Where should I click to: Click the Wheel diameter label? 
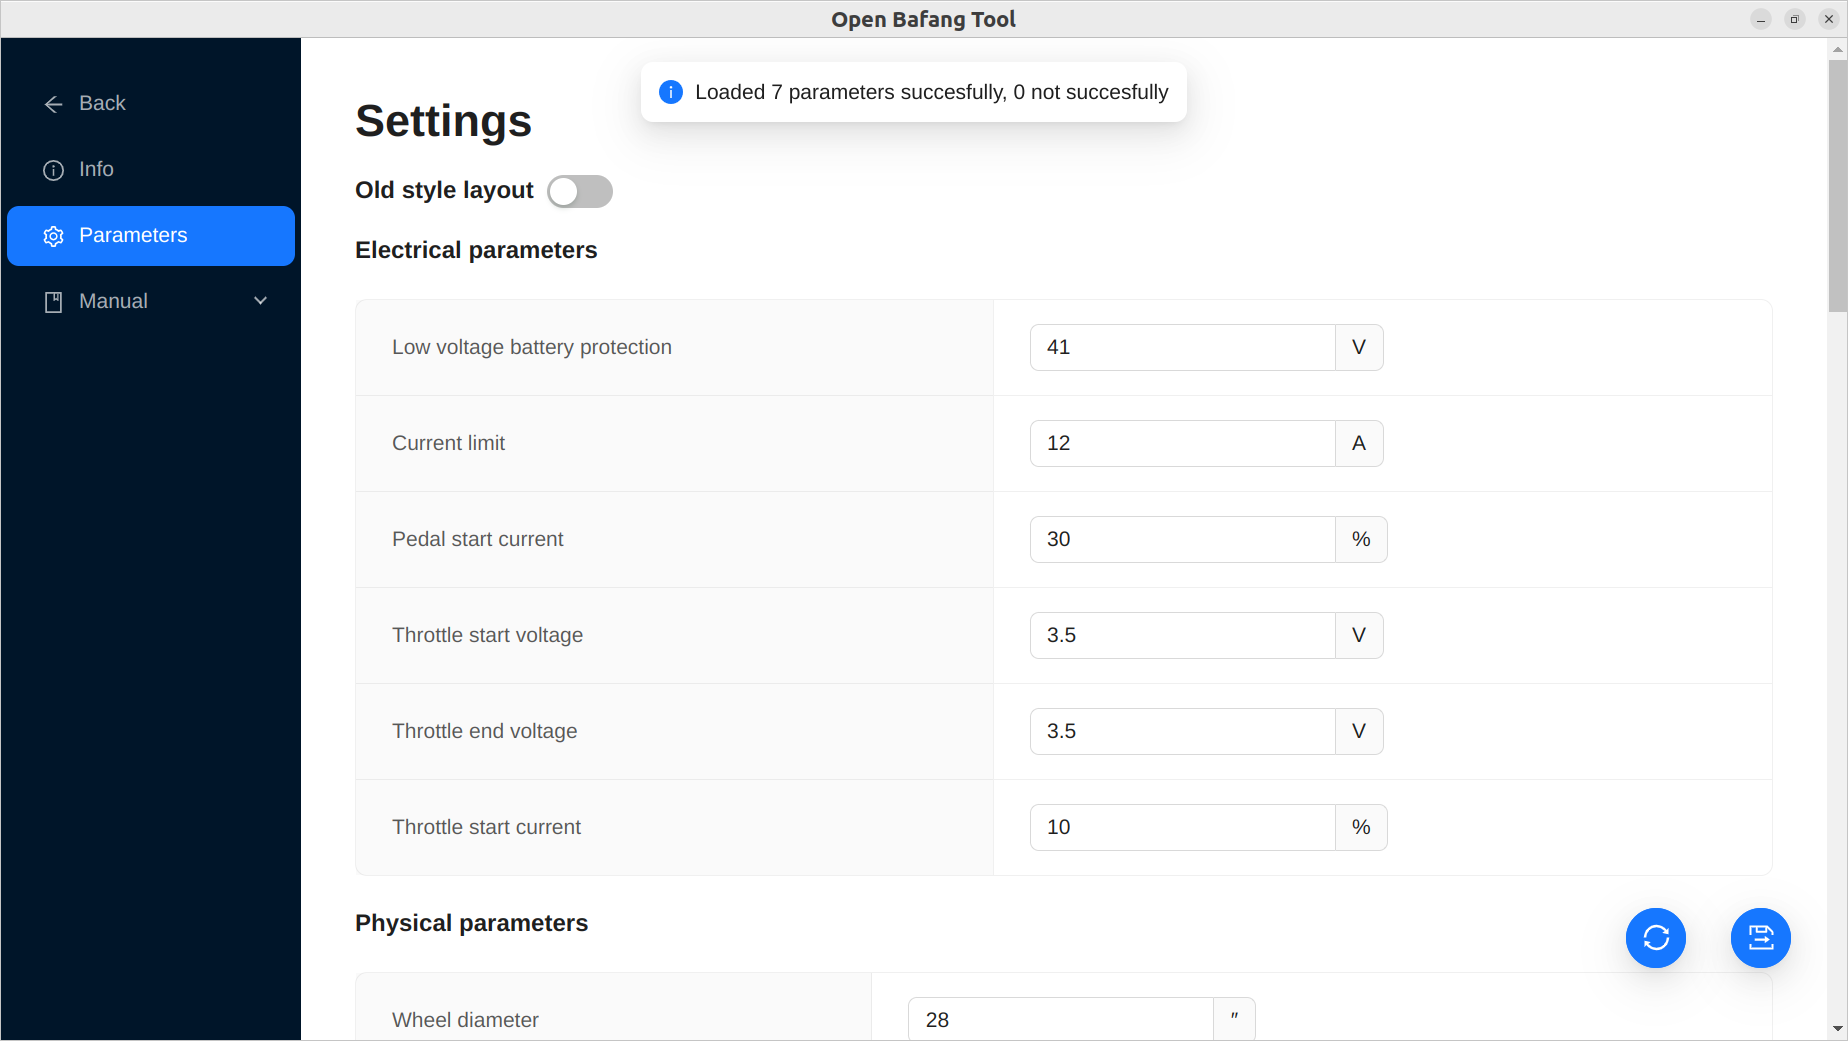[x=465, y=1020]
